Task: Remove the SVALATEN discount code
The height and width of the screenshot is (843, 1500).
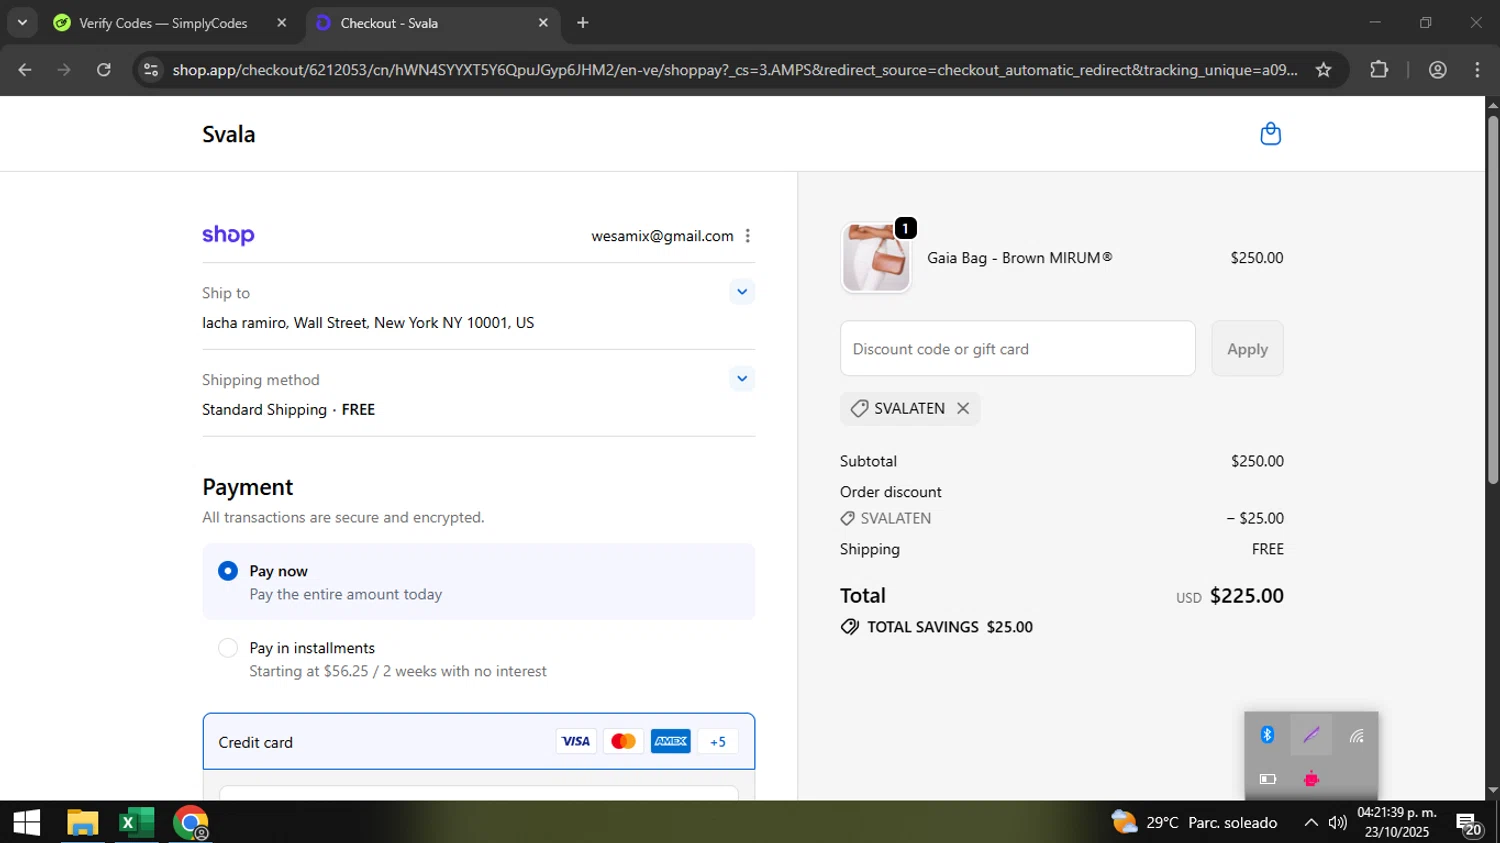Action: pyautogui.click(x=963, y=408)
